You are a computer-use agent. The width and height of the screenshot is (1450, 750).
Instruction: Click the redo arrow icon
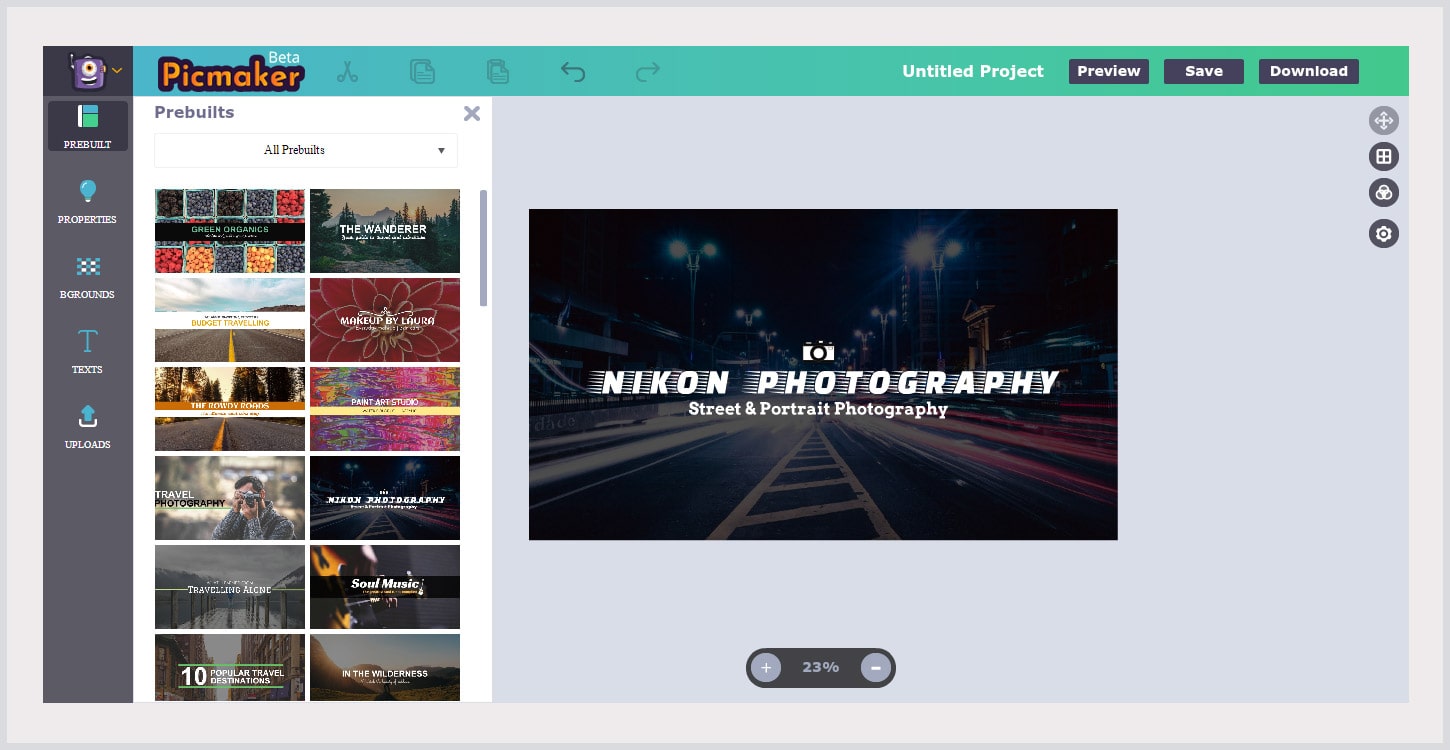coord(648,72)
